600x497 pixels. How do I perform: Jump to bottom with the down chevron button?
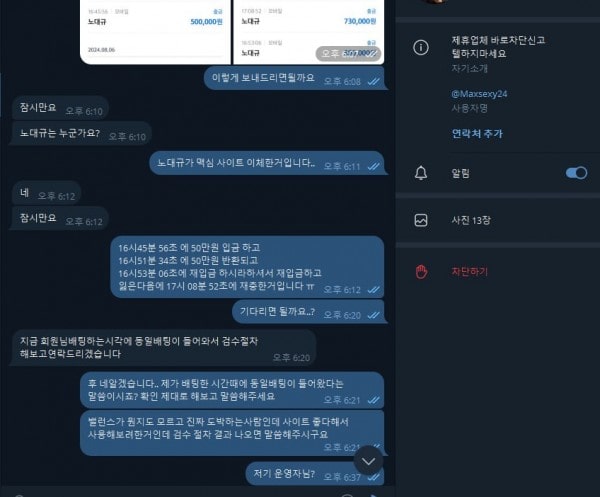tap(368, 461)
